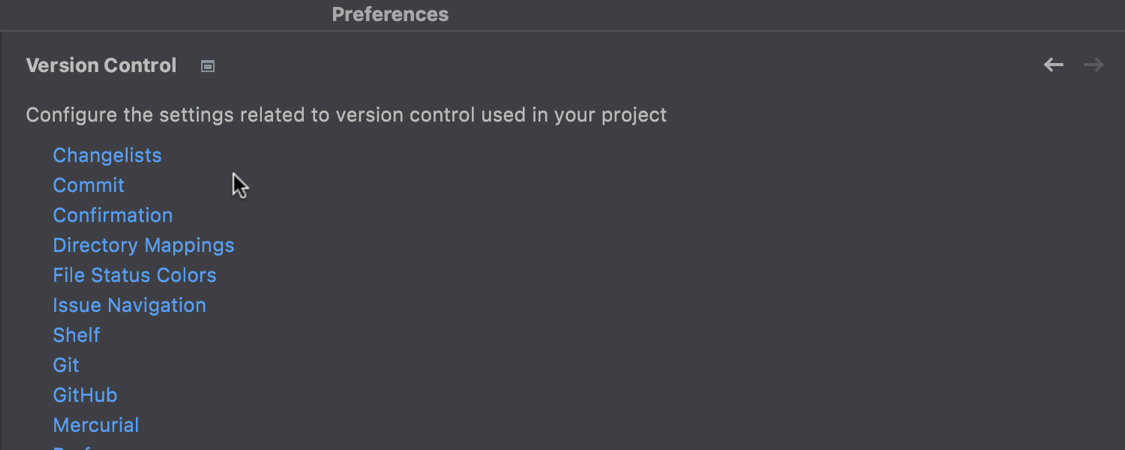Select the Directory Mappings link
This screenshot has width=1125, height=450.
(143, 245)
